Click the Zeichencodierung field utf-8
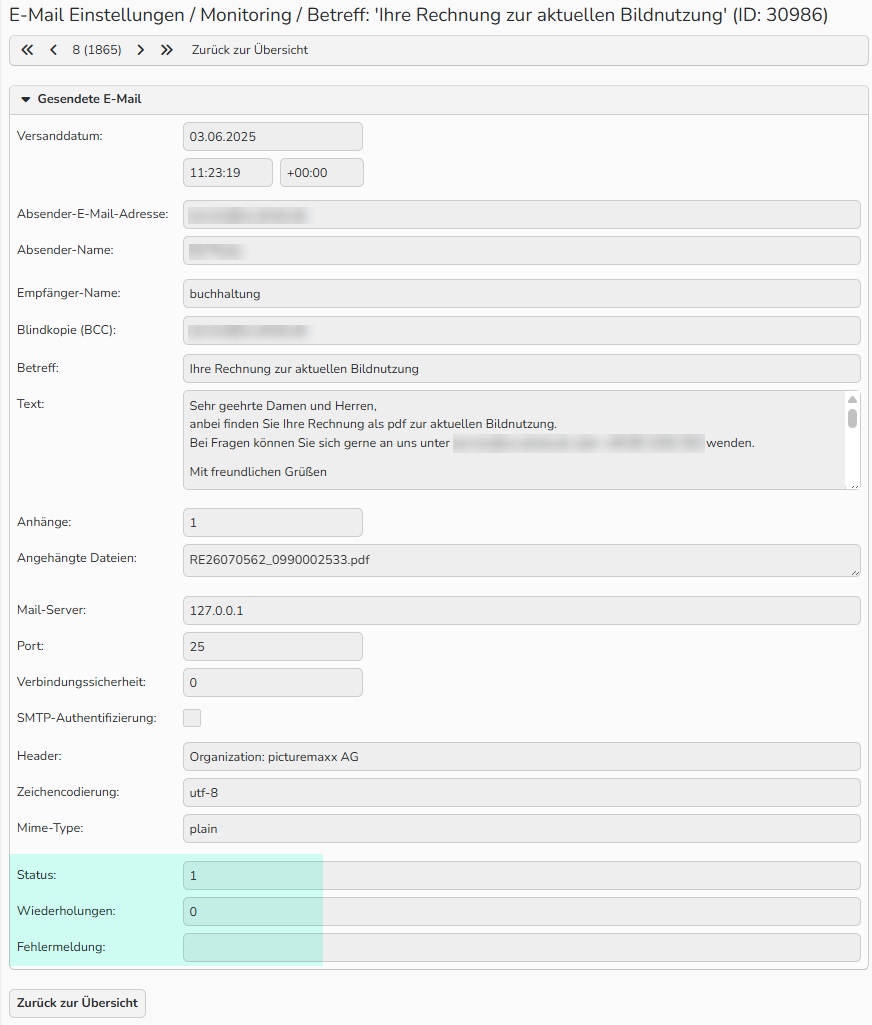The width and height of the screenshot is (872, 1025). [522, 792]
